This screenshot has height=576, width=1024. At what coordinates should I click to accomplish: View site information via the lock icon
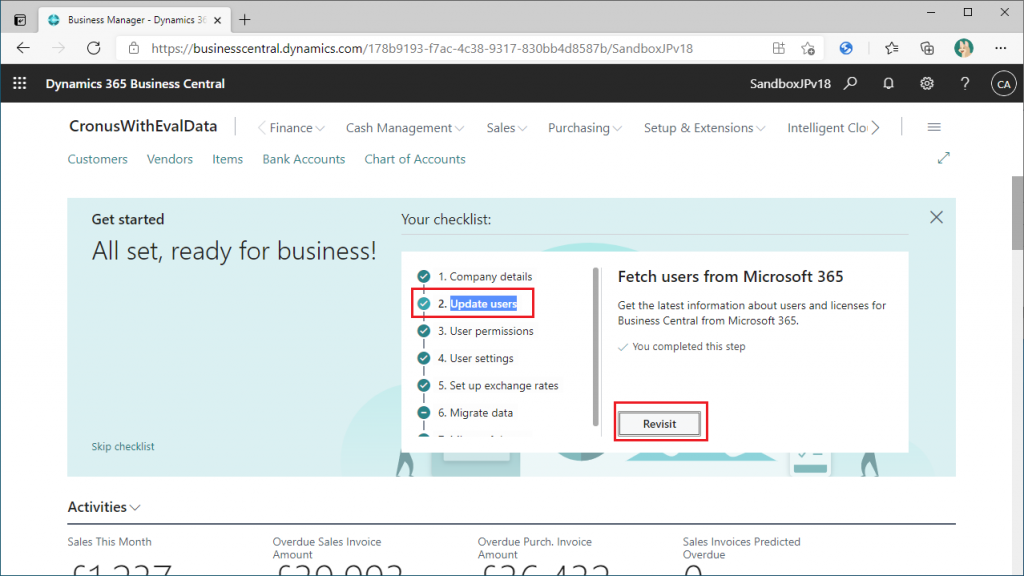coord(134,48)
